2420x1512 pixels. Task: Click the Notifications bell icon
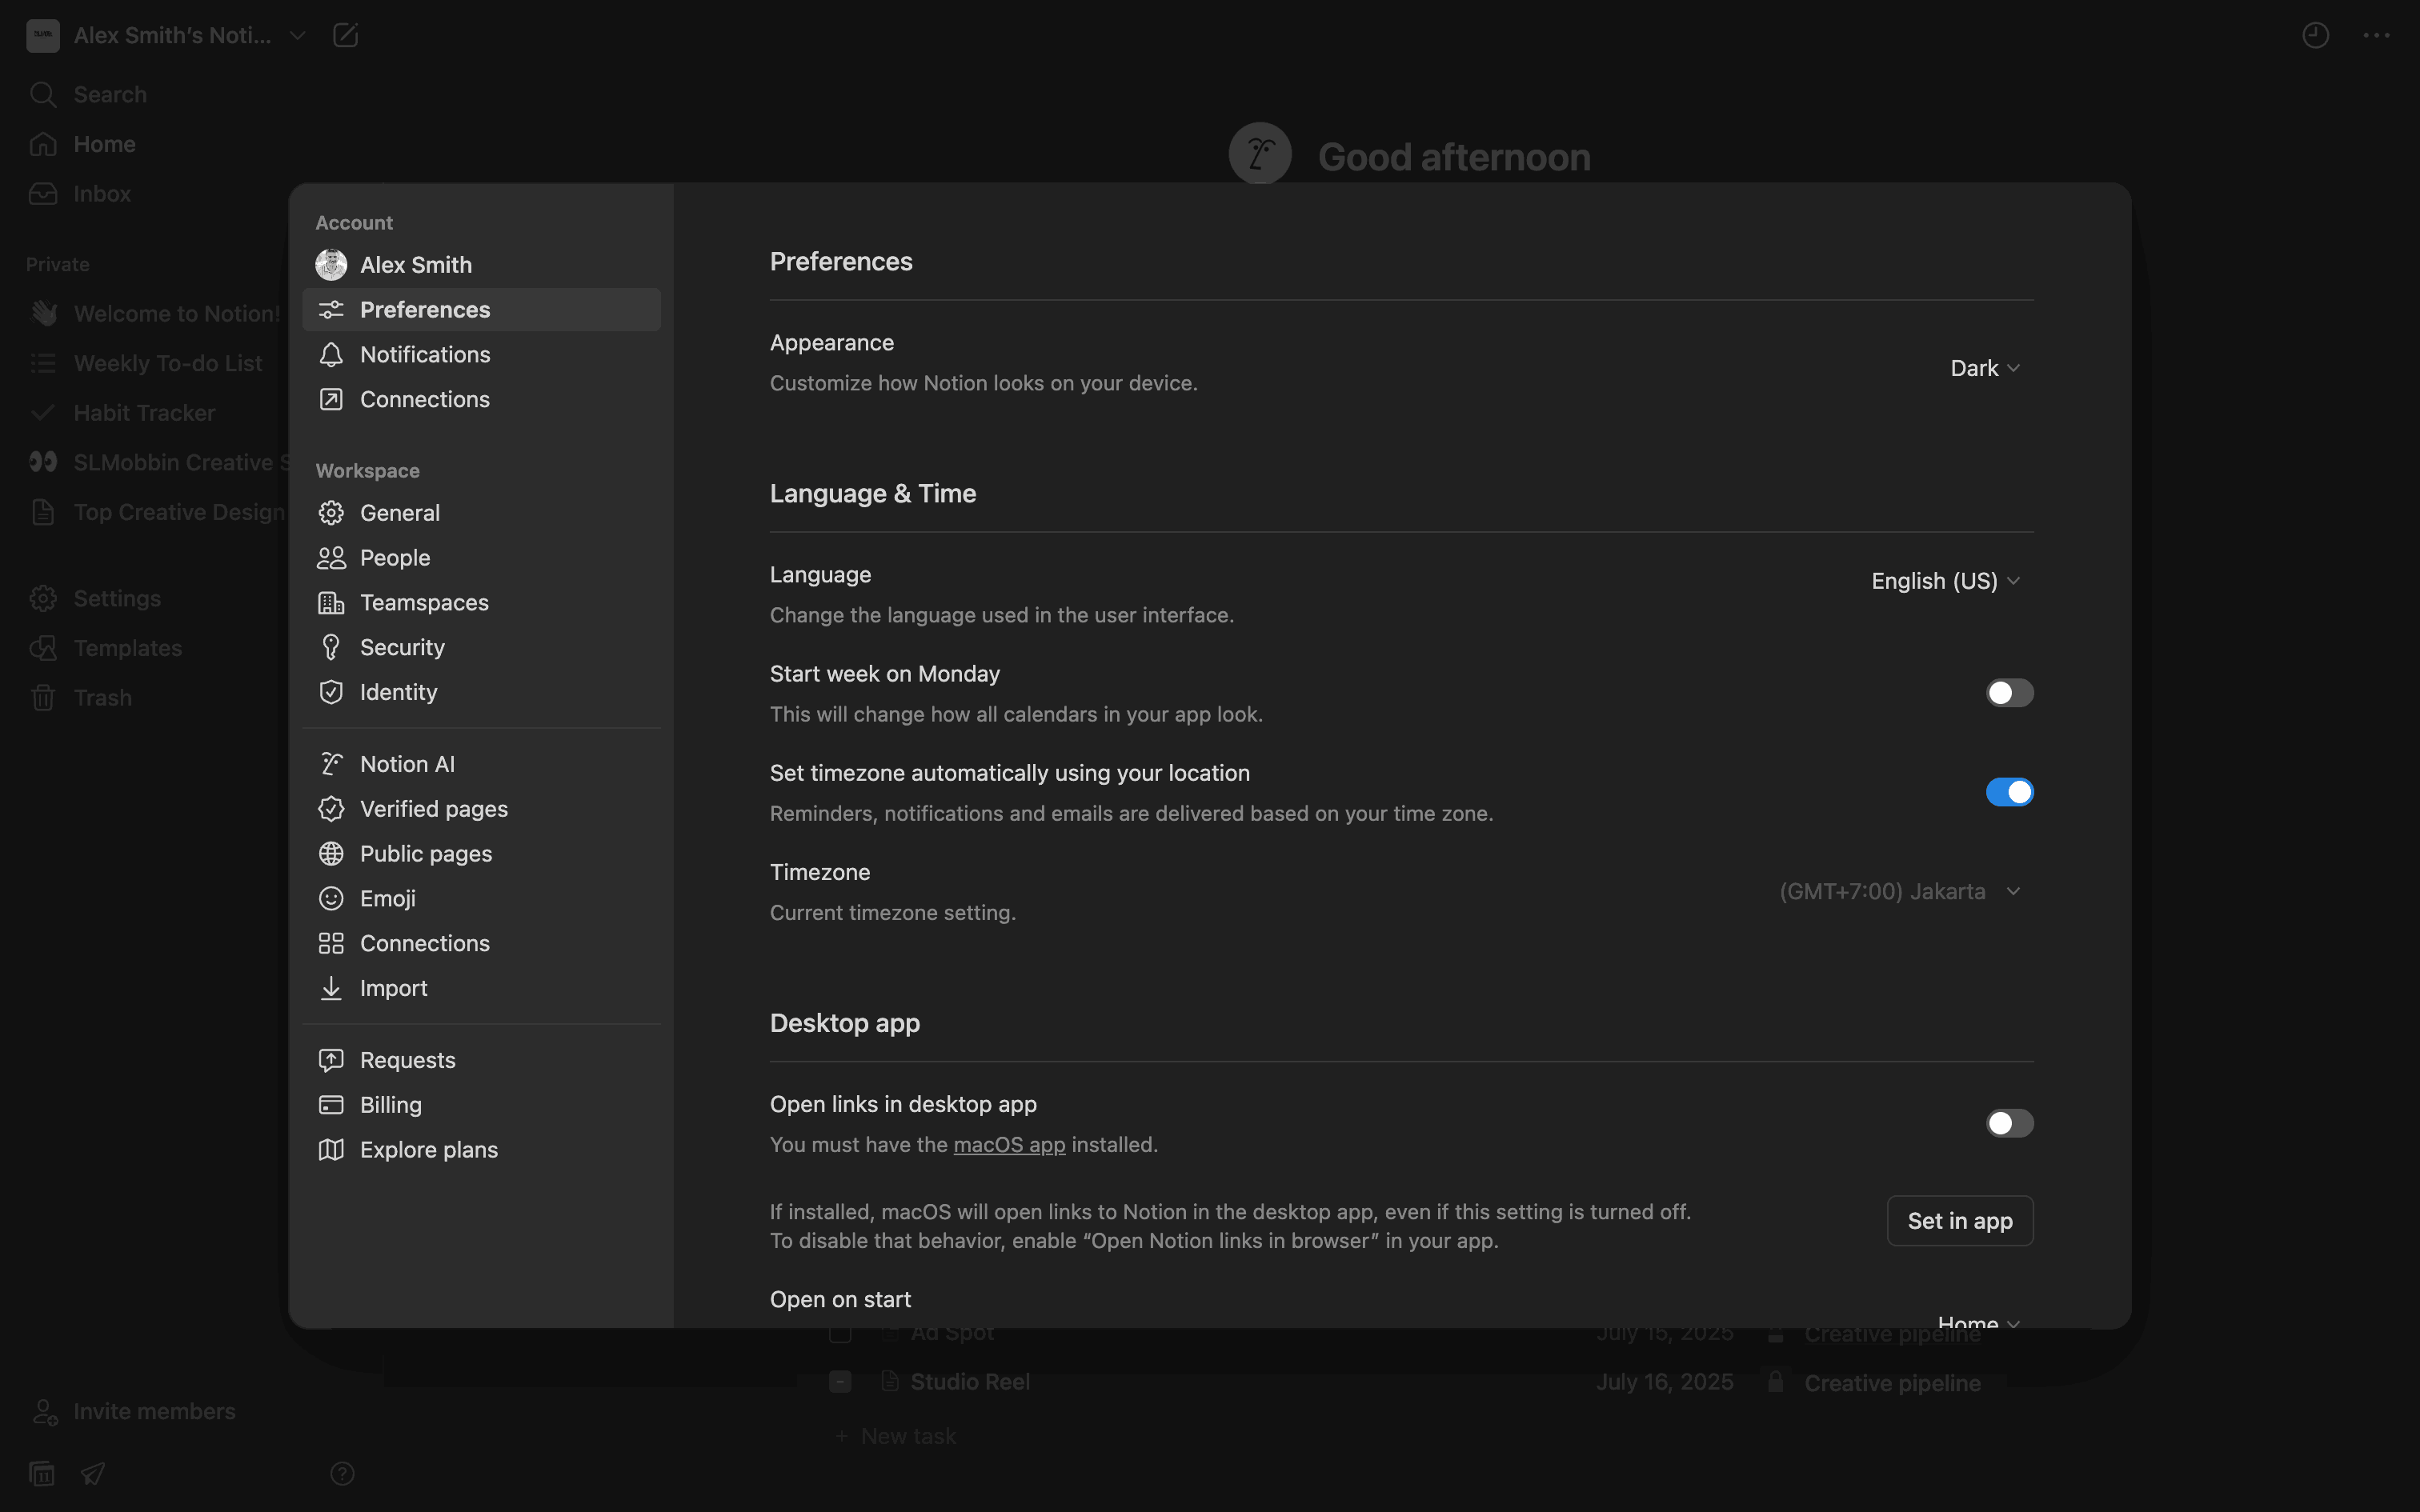pos(331,355)
